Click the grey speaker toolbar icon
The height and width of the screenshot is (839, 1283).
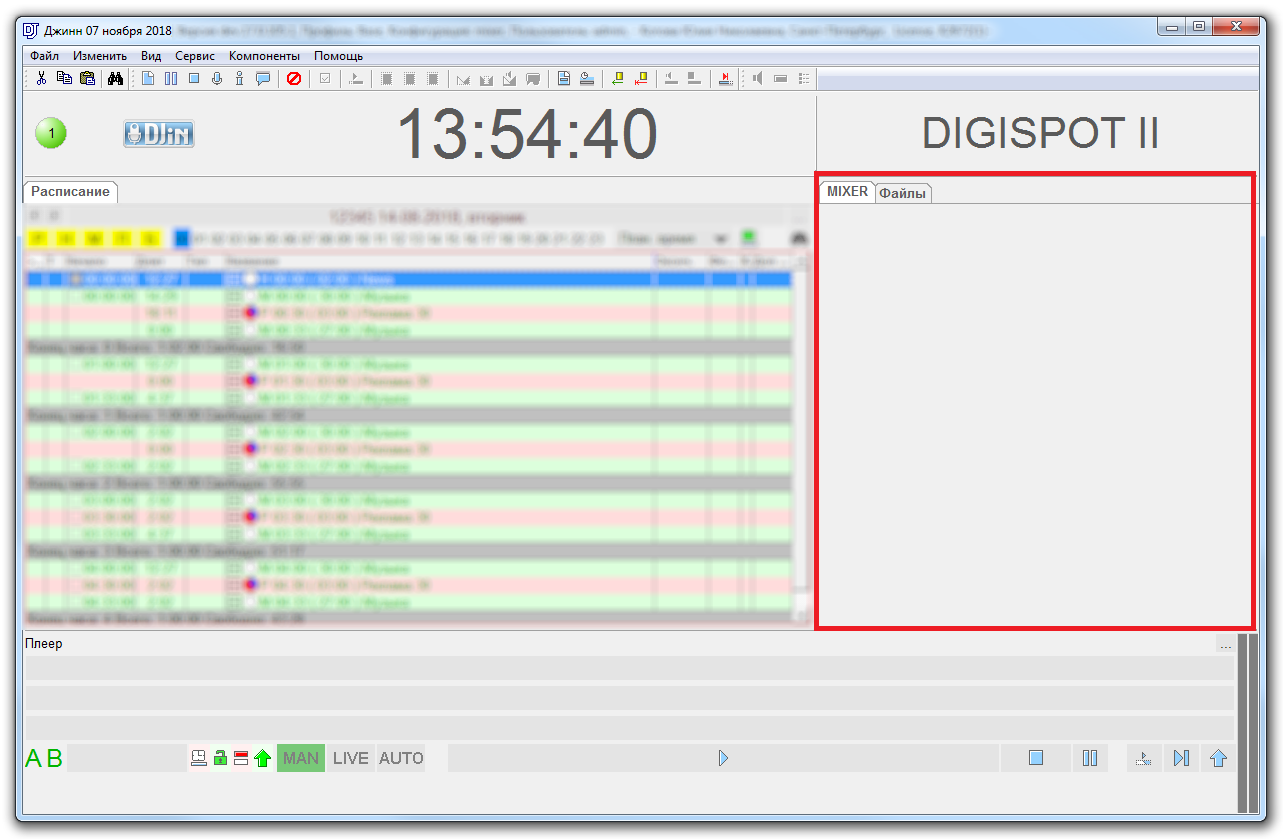click(x=757, y=78)
